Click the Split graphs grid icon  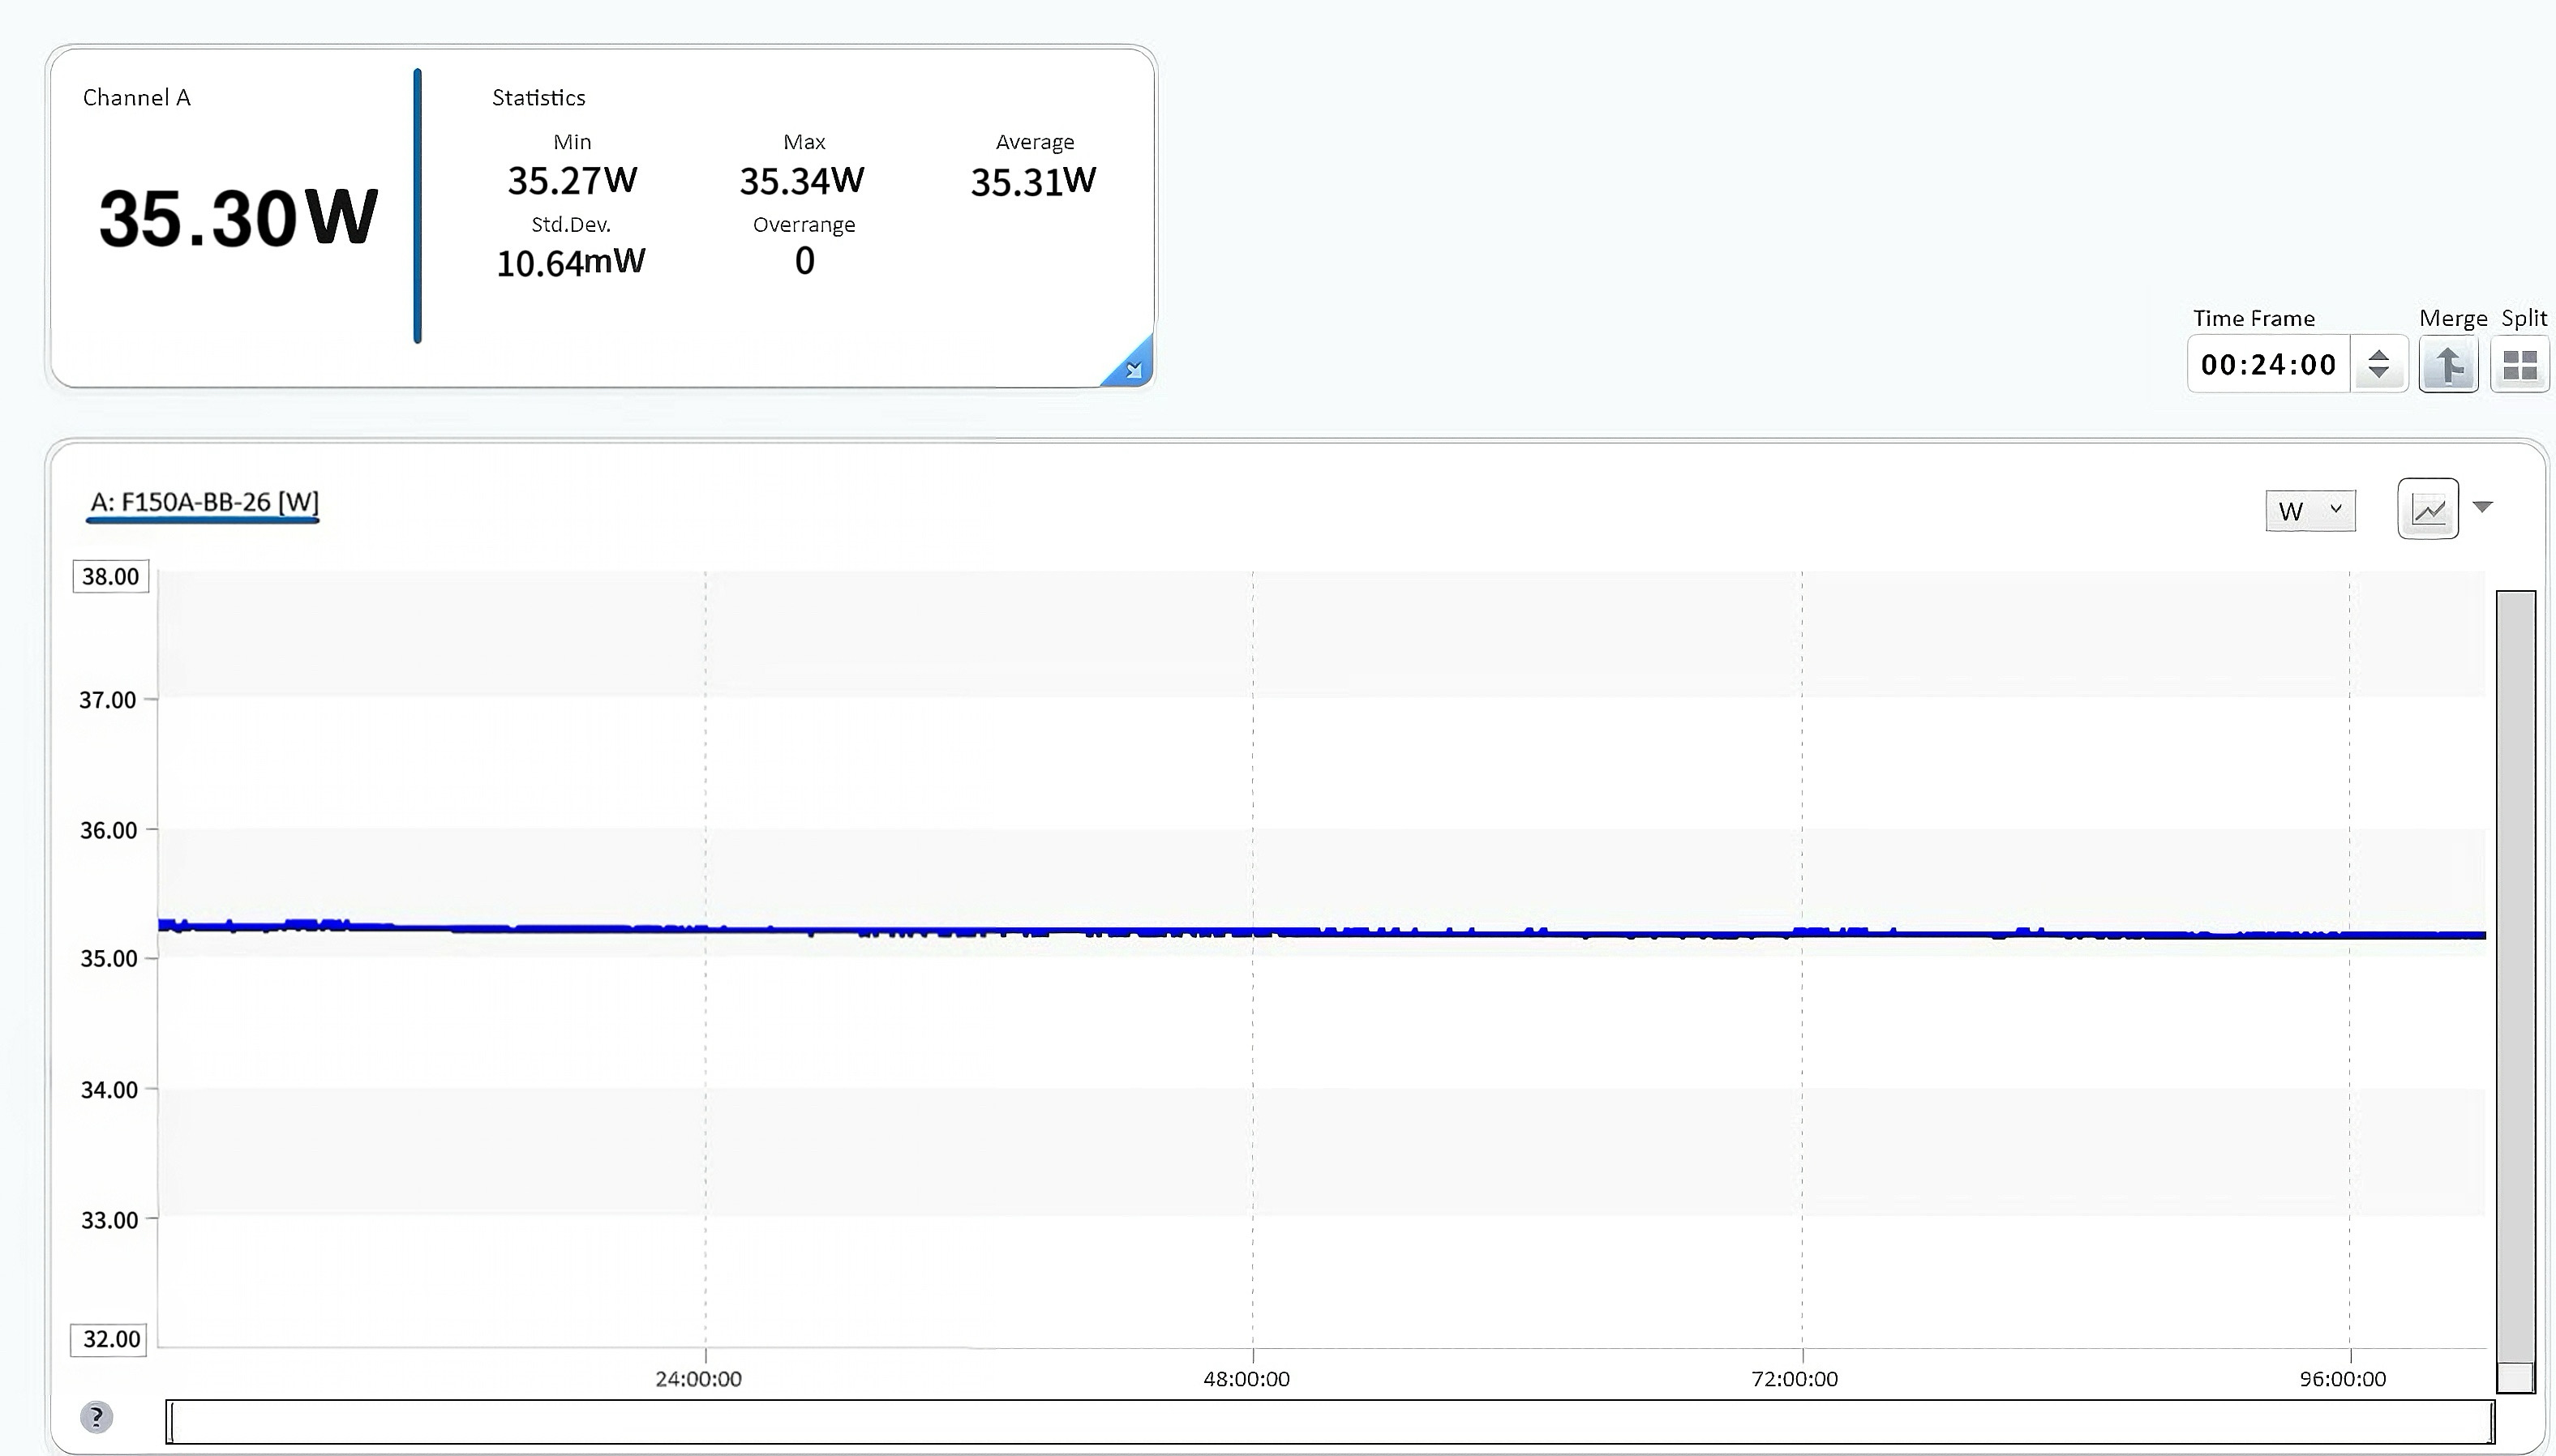coord(2519,365)
